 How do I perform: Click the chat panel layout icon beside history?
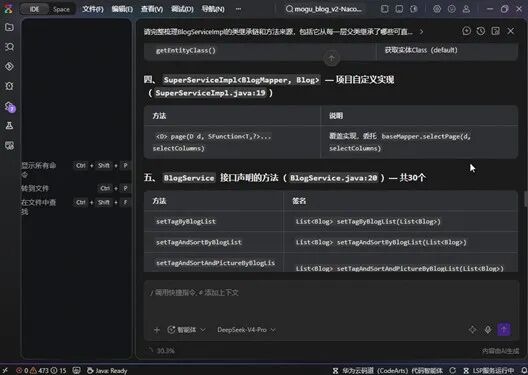tap(496, 31)
